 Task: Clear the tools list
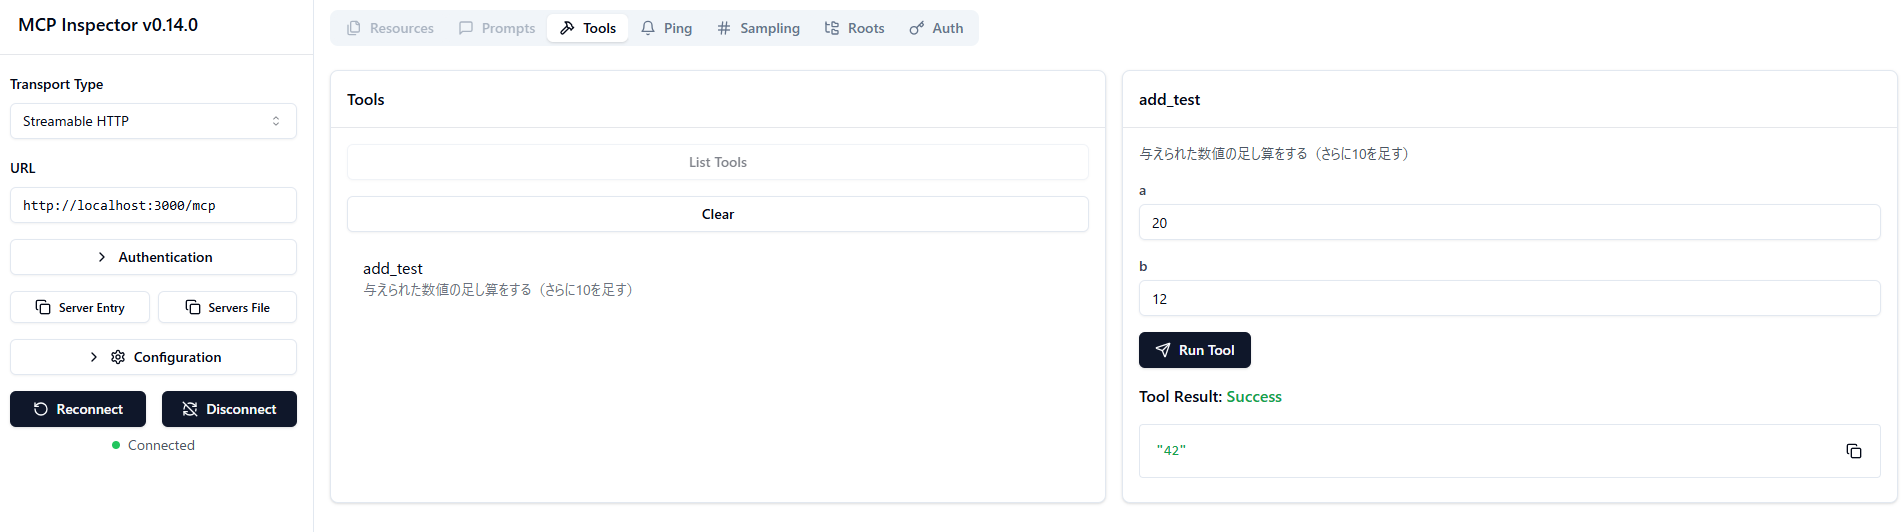coord(717,214)
